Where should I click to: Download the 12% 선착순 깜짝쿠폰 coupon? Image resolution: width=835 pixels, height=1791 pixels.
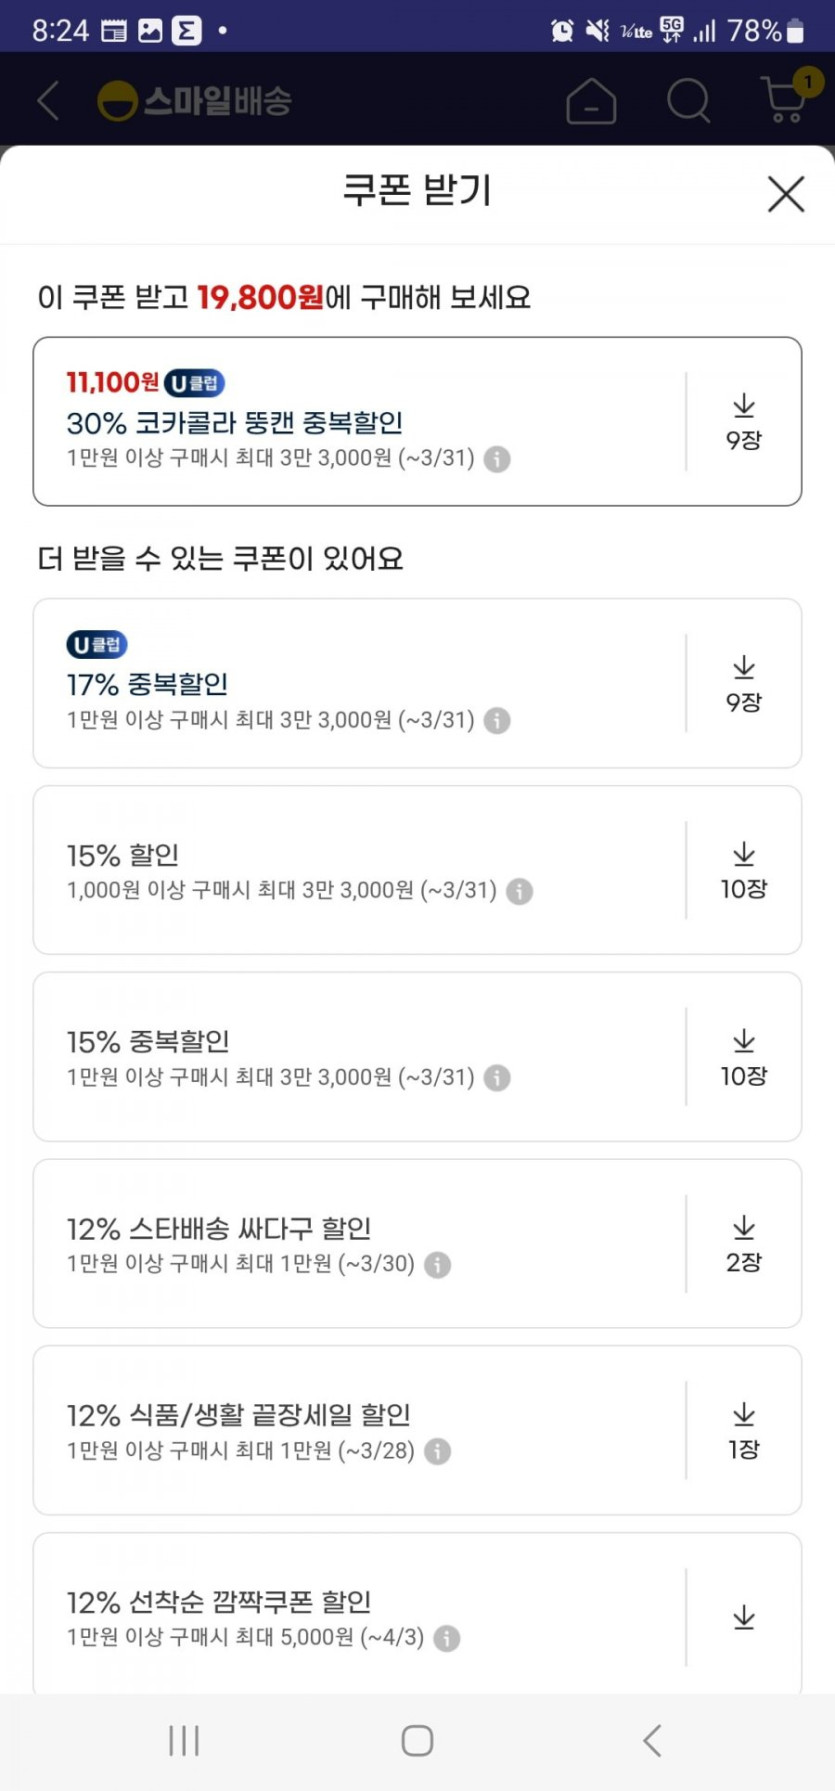click(743, 1617)
